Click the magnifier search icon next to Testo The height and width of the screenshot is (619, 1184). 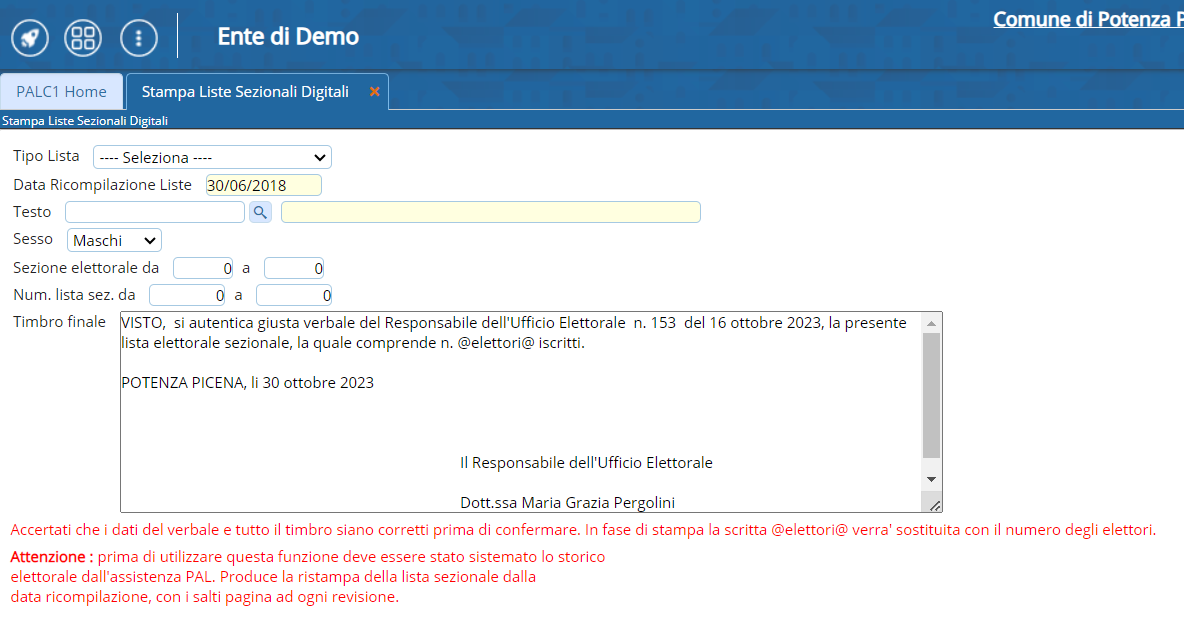pyautogui.click(x=260, y=212)
